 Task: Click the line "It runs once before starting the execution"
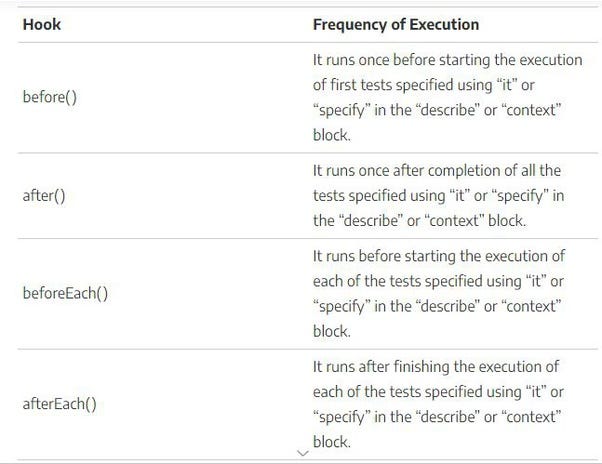(x=447, y=61)
